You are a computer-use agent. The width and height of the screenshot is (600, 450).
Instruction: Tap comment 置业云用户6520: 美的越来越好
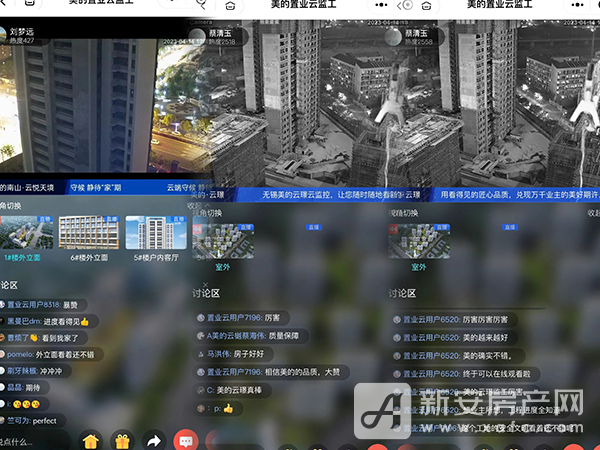click(x=453, y=338)
